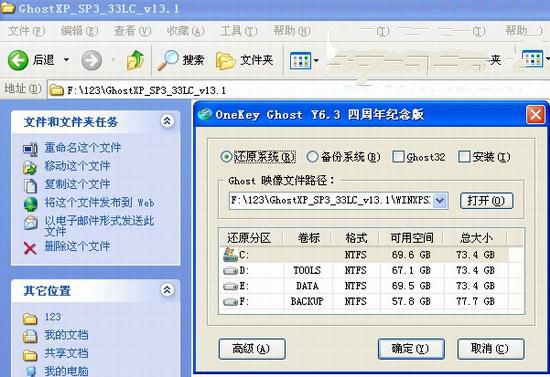Select the 备份系统 radio button
Viewport: 550px width, 377px height.
coord(312,156)
